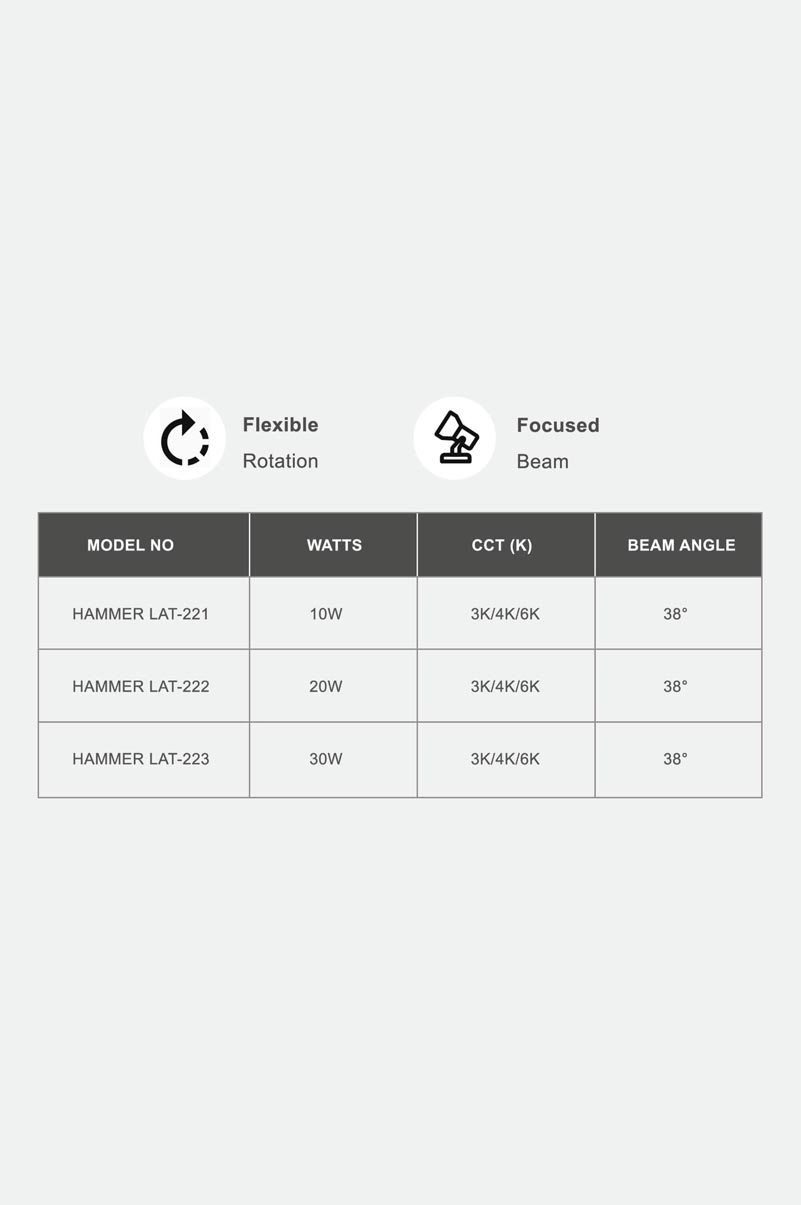This screenshot has width=801, height=1205.
Task: Select the CCT (K) column header
Action: pos(502,545)
